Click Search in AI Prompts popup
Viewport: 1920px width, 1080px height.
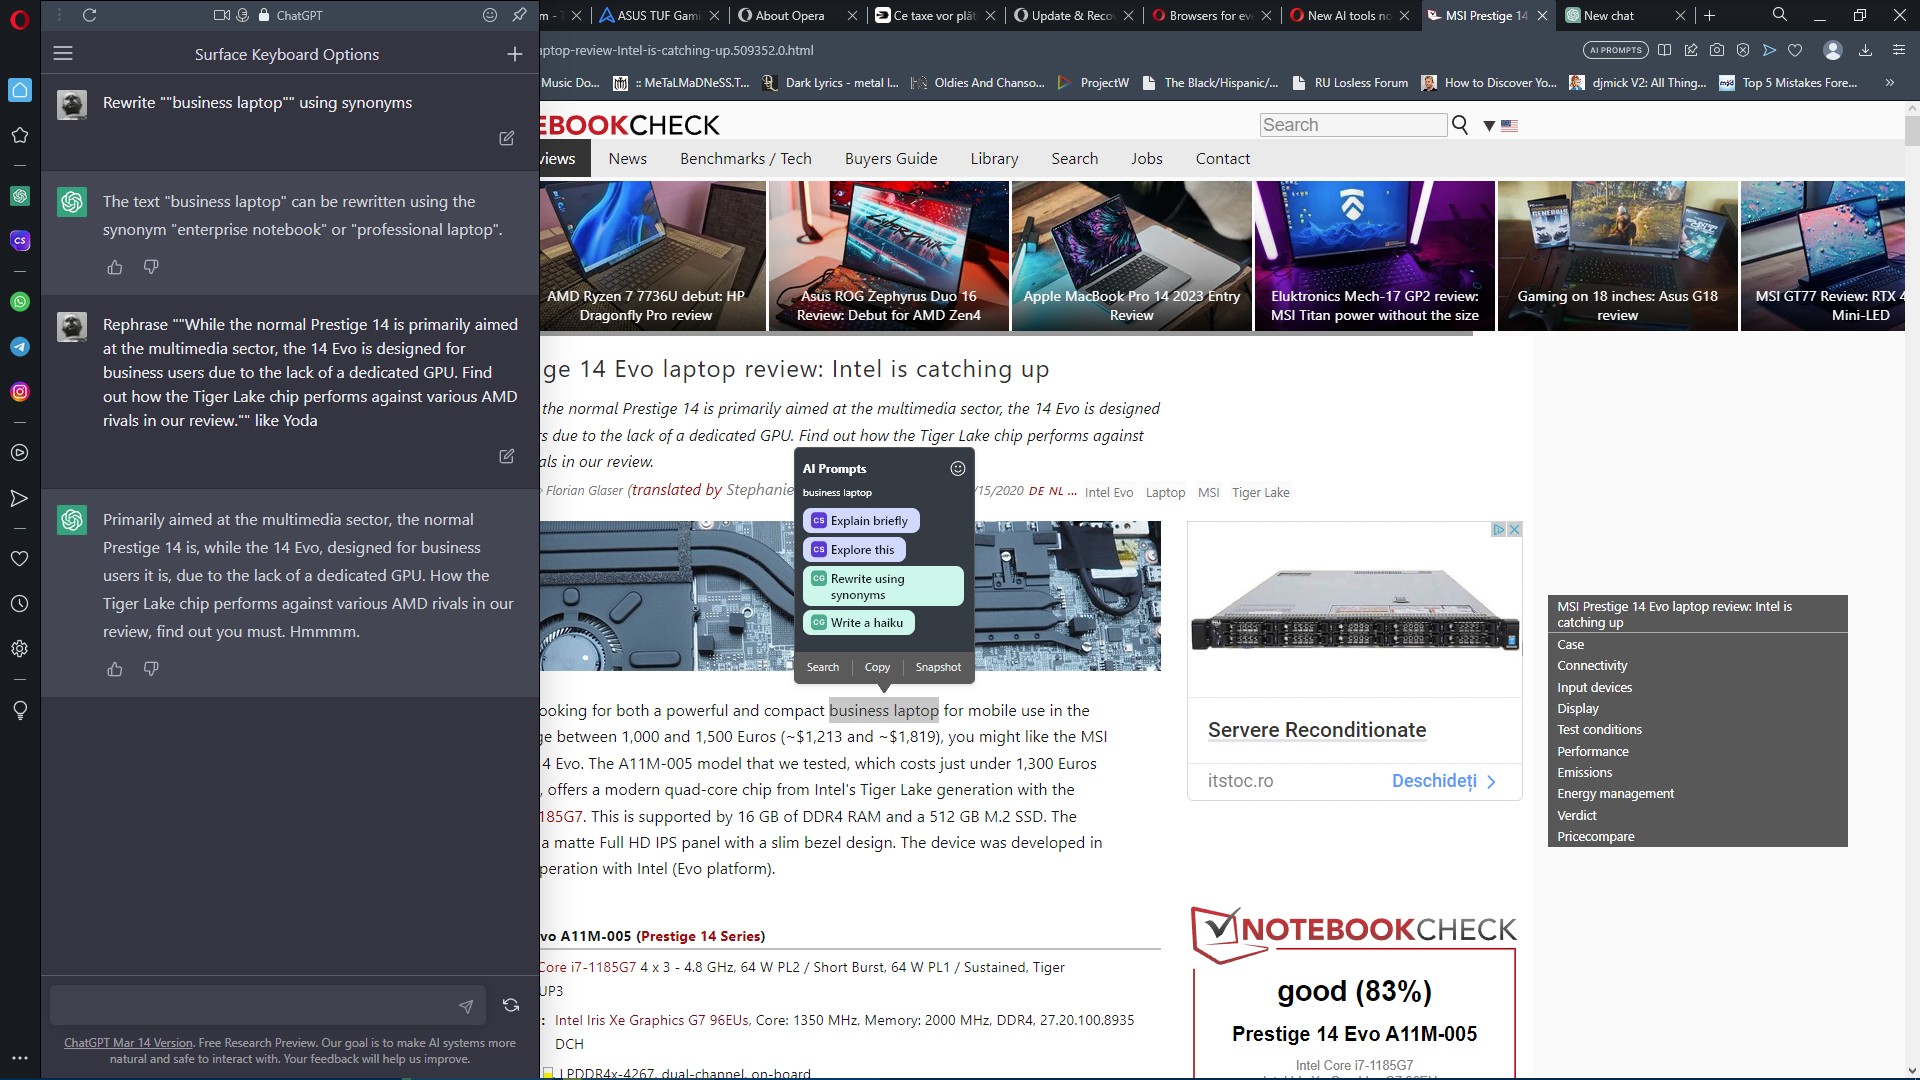[x=823, y=667]
